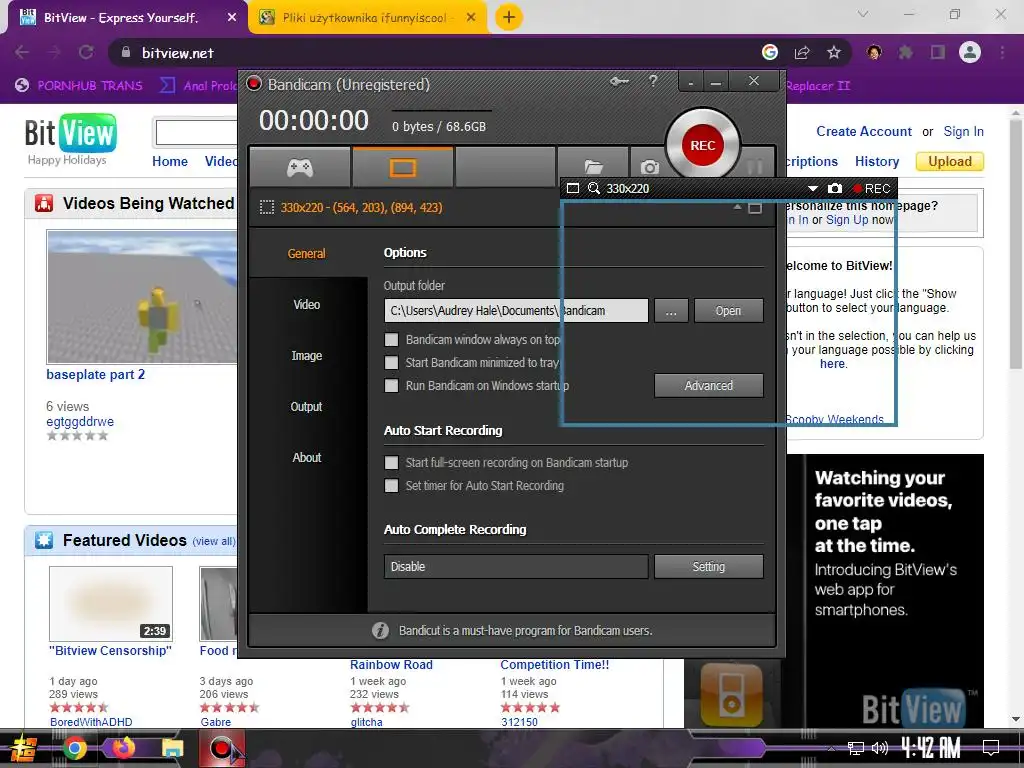Image resolution: width=1024 pixels, height=768 pixels.
Task: Click the dotted selection rectangle icon
Action: point(266,208)
